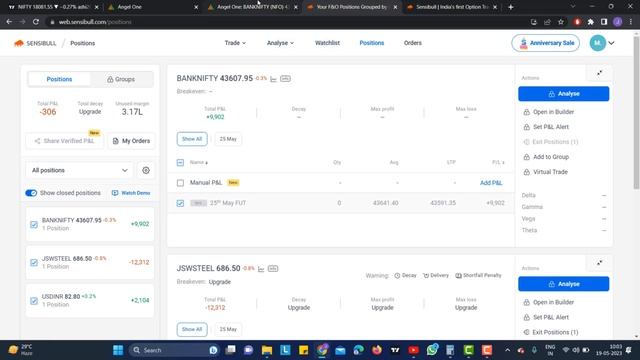This screenshot has height=360, width=640.
Task: Open YouTube icon in taskbar
Action: (413, 350)
